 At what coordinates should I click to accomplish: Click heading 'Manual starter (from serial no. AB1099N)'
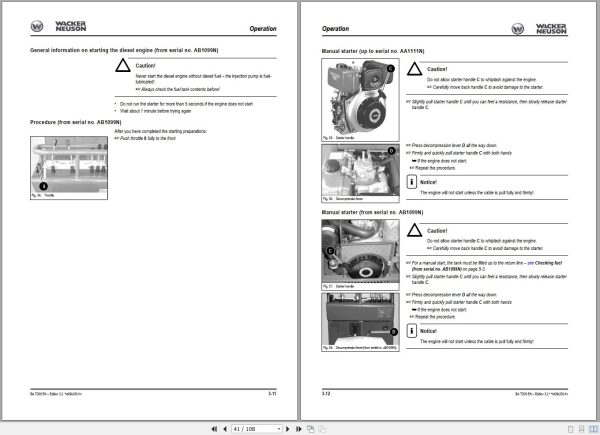click(372, 212)
